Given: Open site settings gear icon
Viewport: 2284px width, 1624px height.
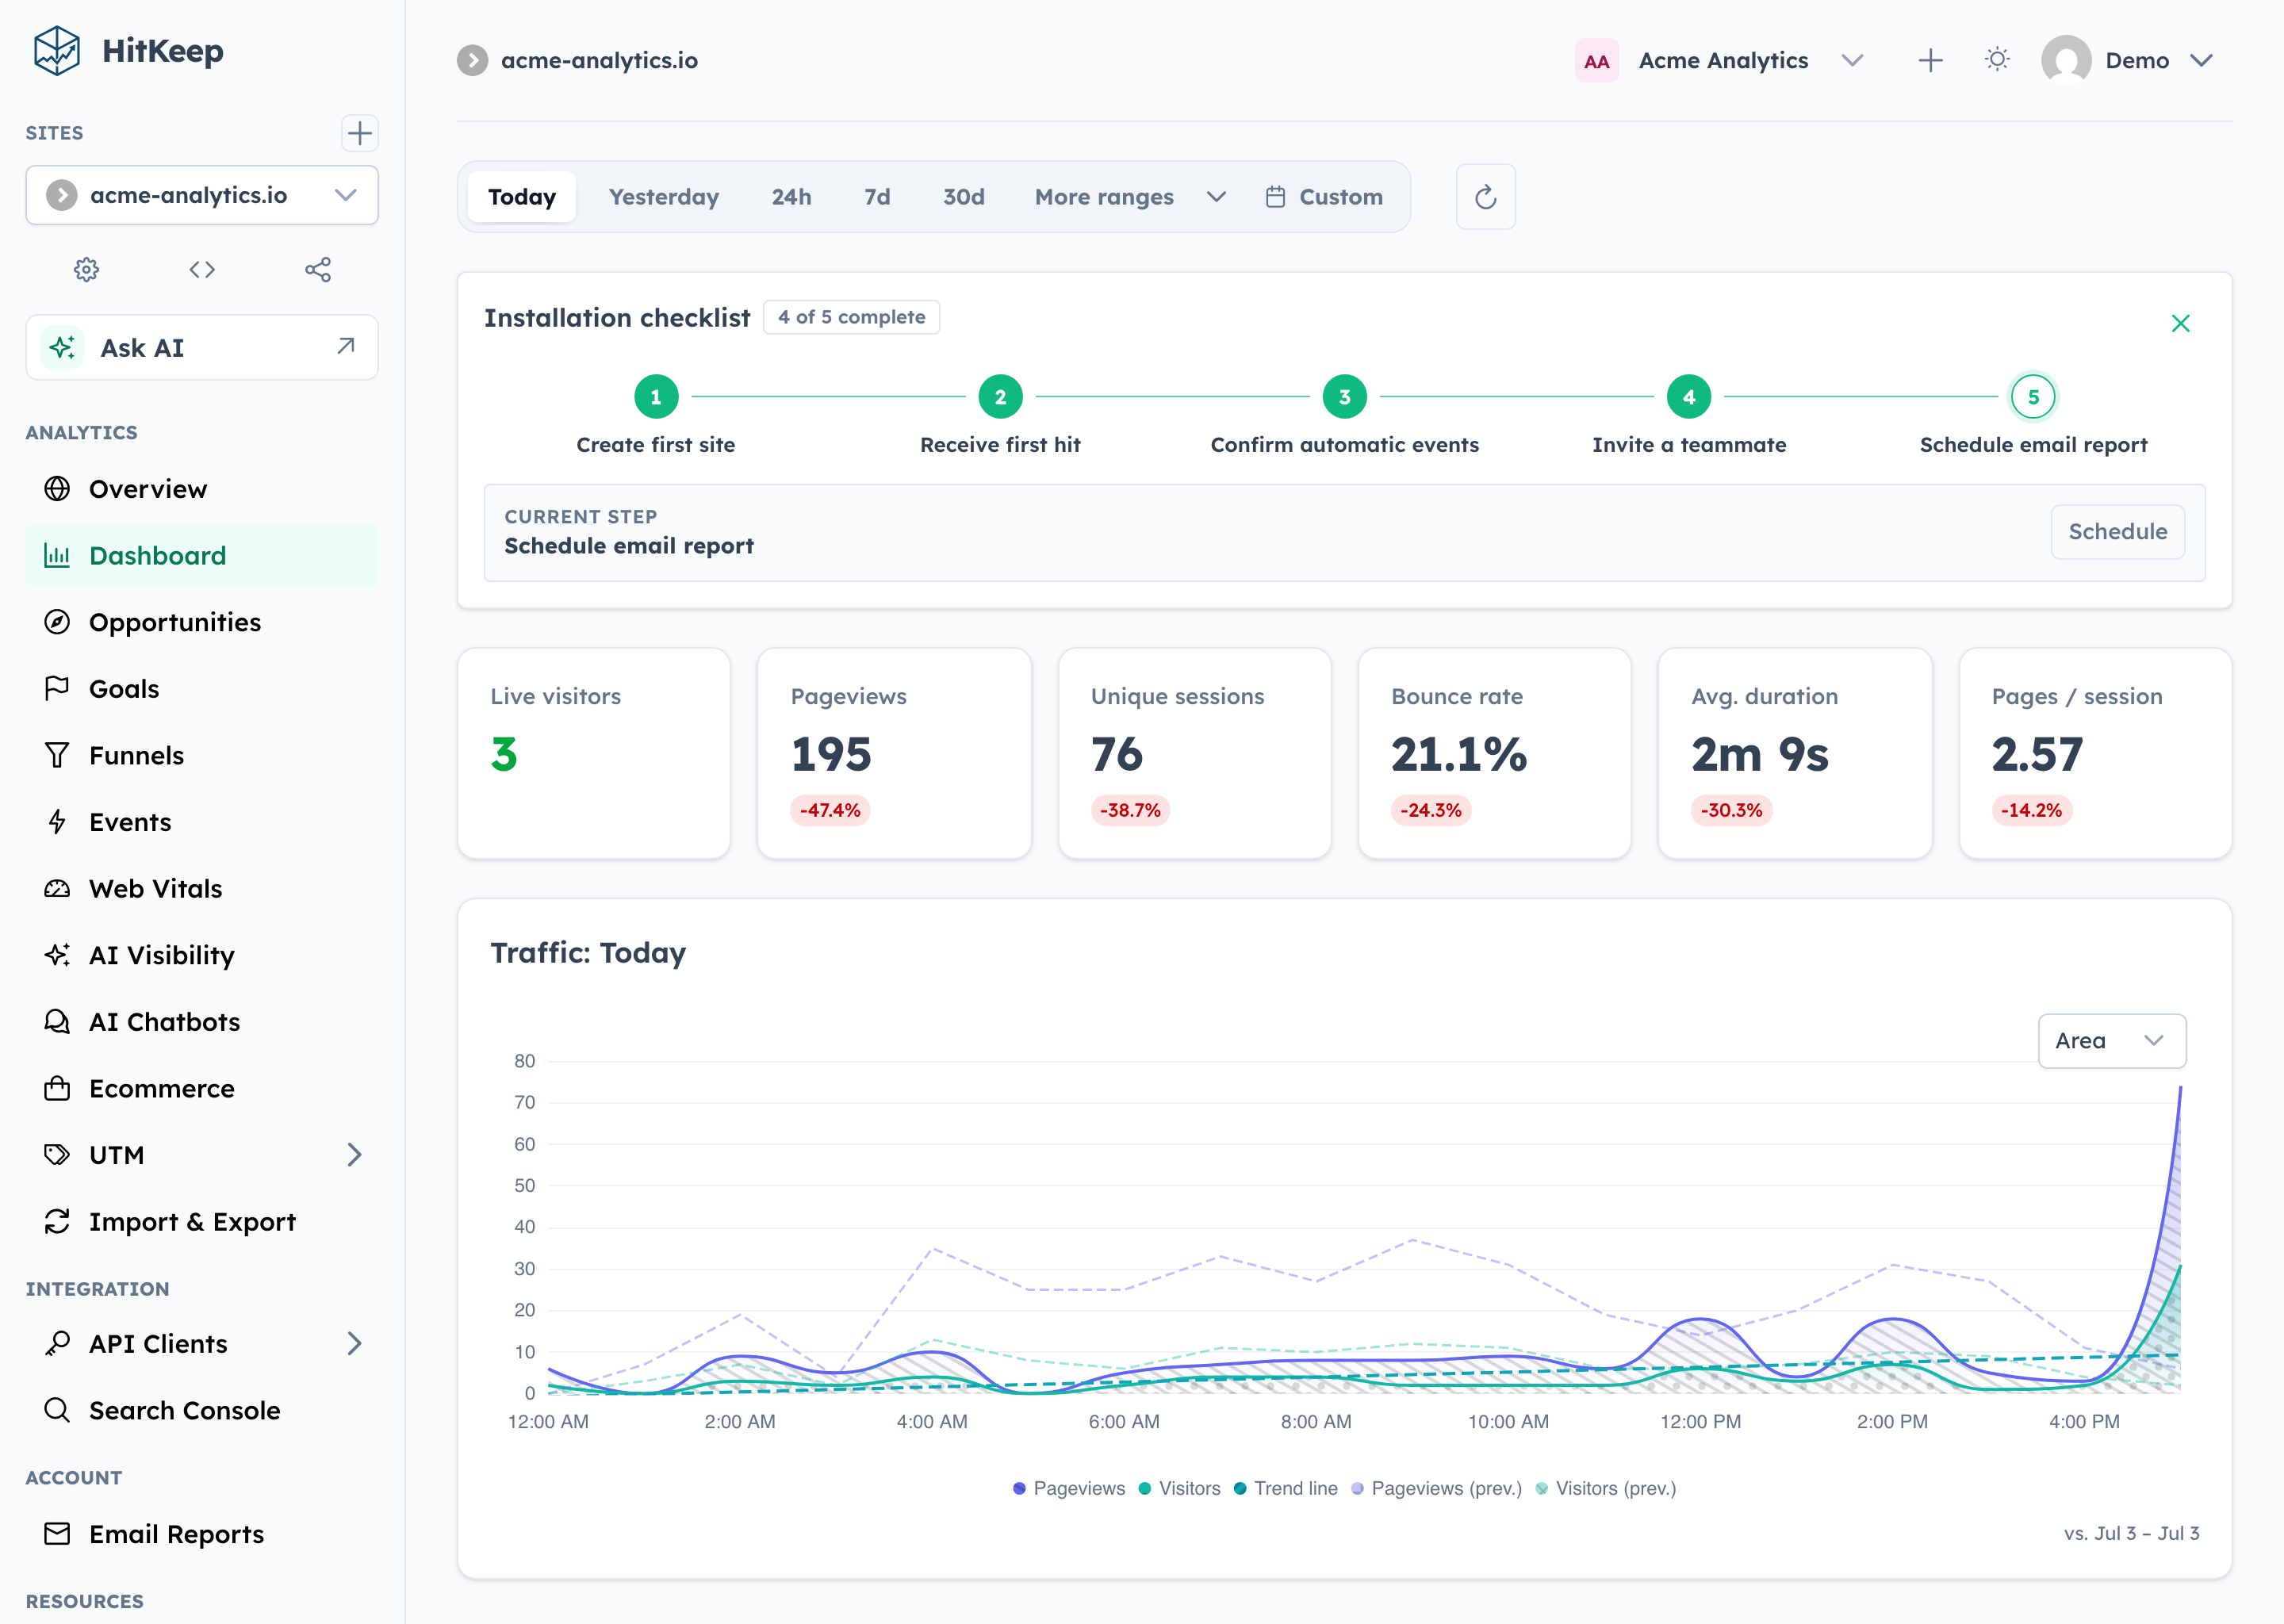Looking at the screenshot, I should click(x=87, y=269).
